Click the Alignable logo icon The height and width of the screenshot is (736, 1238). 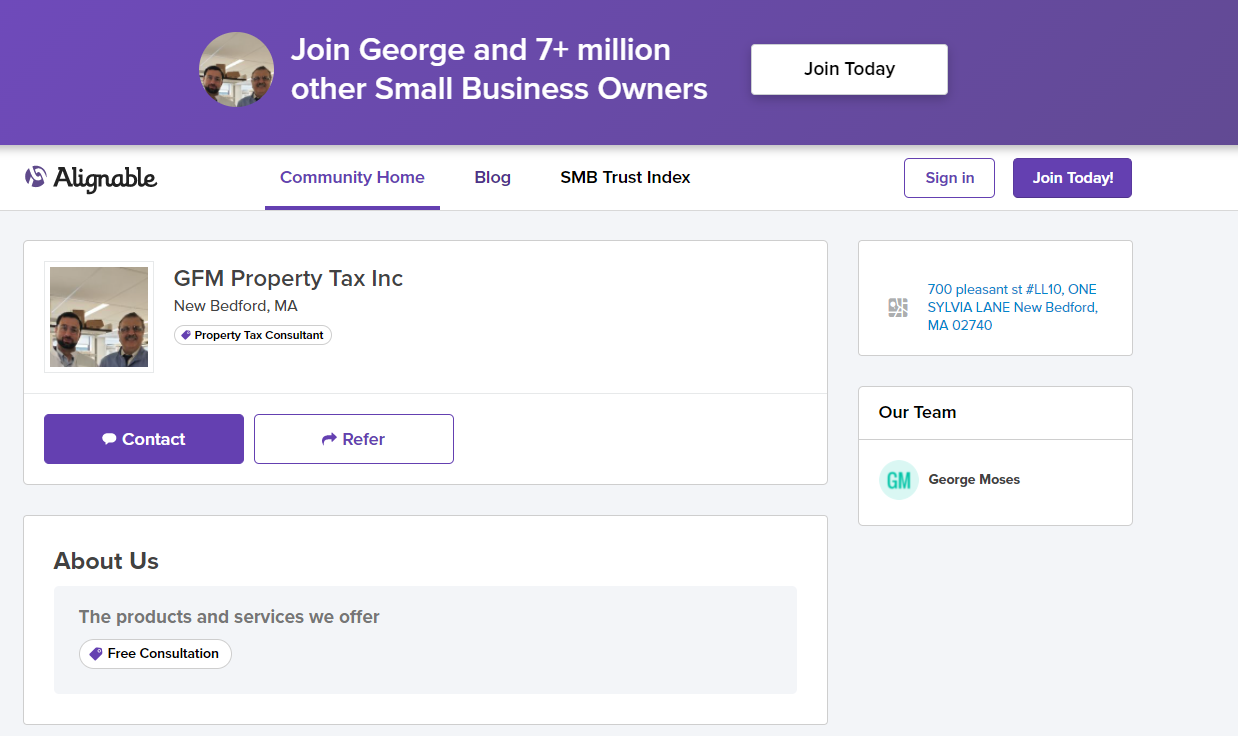tap(36, 177)
